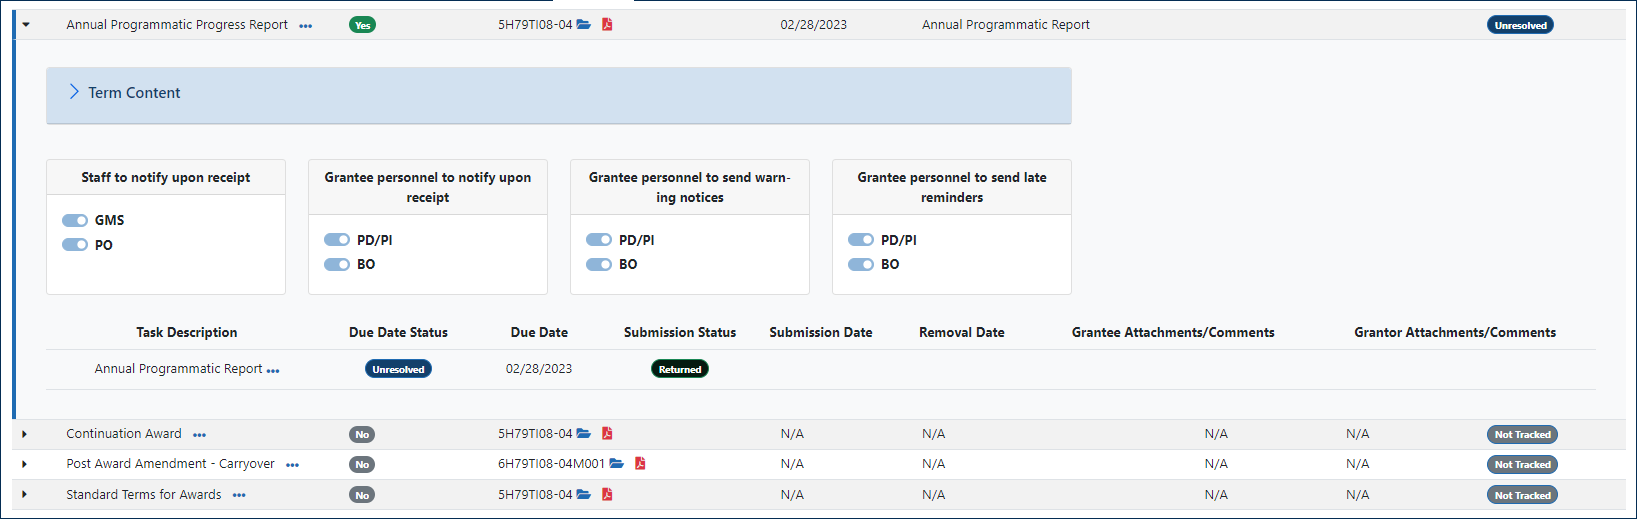Open ellipsis menu for Post Award Amendment - Carryover
1637x519 pixels.
click(x=293, y=465)
